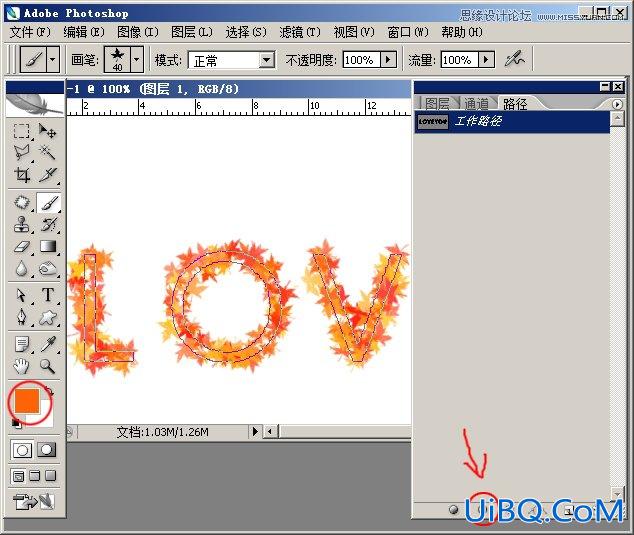Screen dimensions: 634x535
Task: Select the Hand tool
Action: point(21,366)
